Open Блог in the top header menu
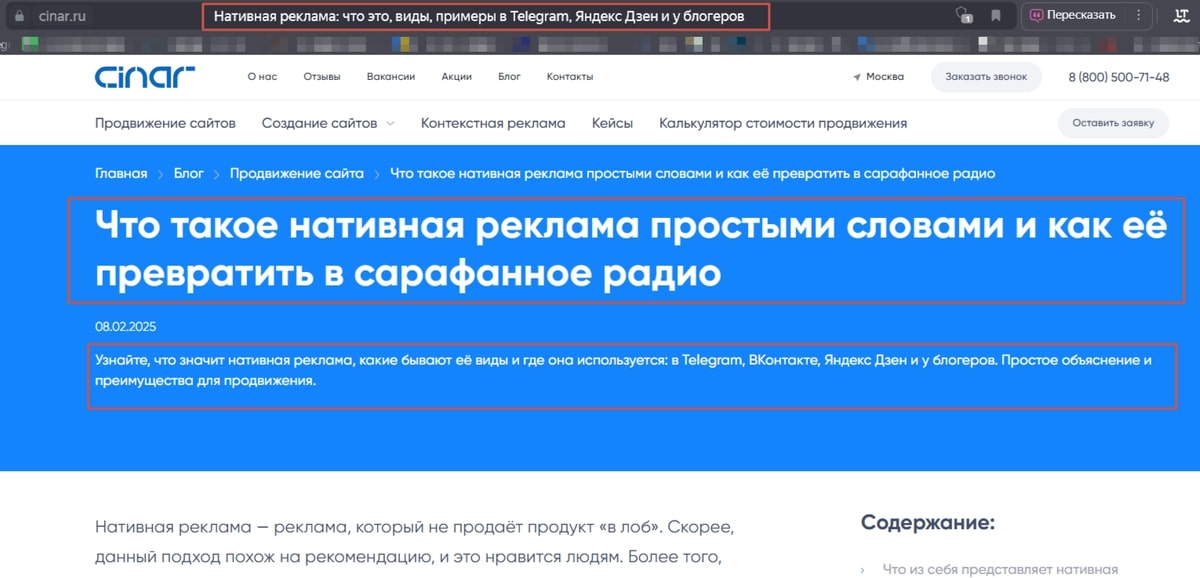 tap(509, 77)
